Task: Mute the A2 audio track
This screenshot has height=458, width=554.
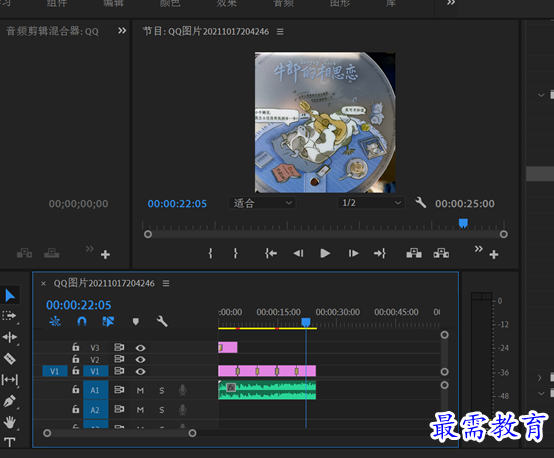Action: tap(140, 410)
